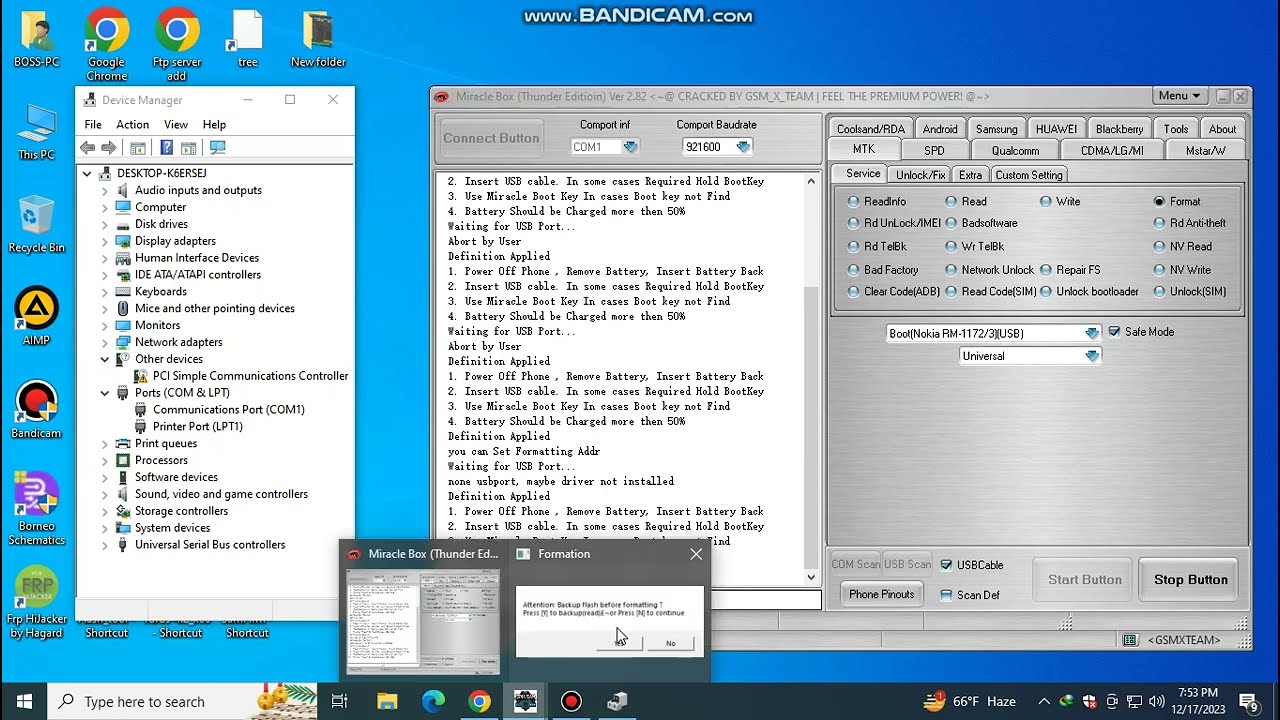This screenshot has height=720, width=1280.
Task: Launch AIMP from the desktop
Action: [37, 317]
